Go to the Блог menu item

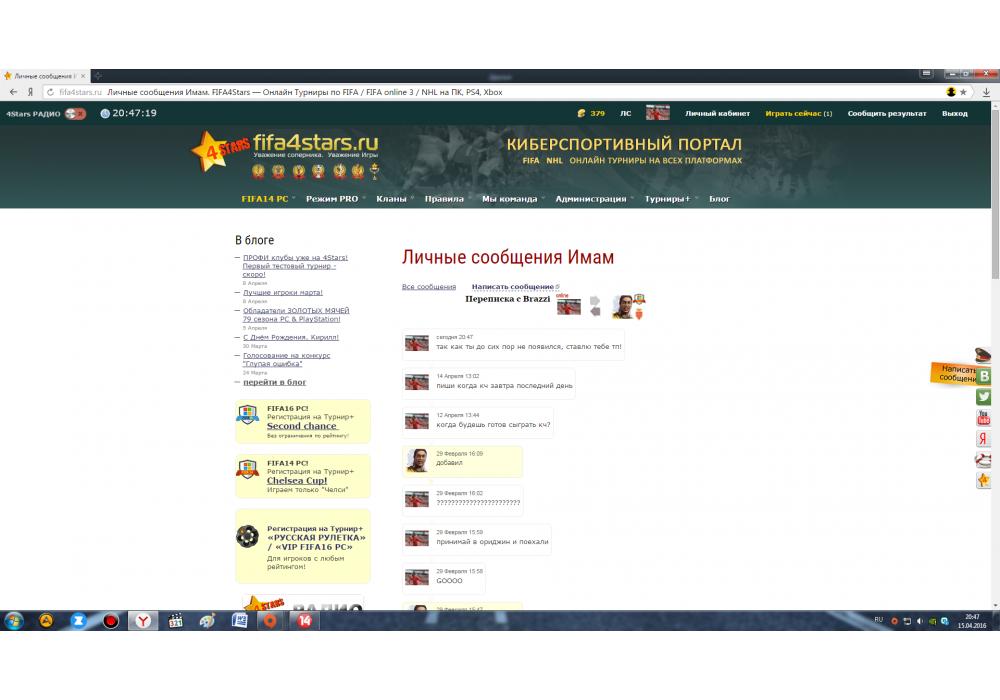pyautogui.click(x=719, y=199)
